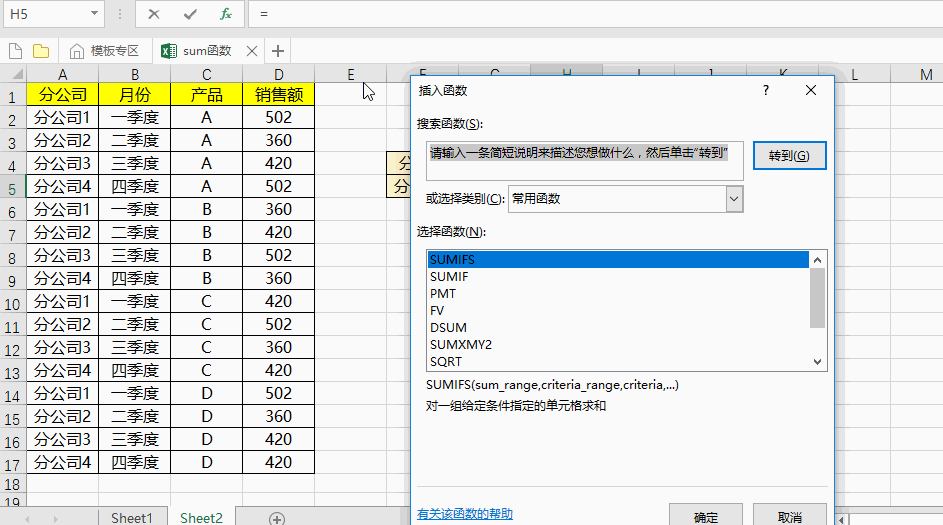The width and height of the screenshot is (943, 525).
Task: Add a new tab with plus icon
Action: click(278, 51)
